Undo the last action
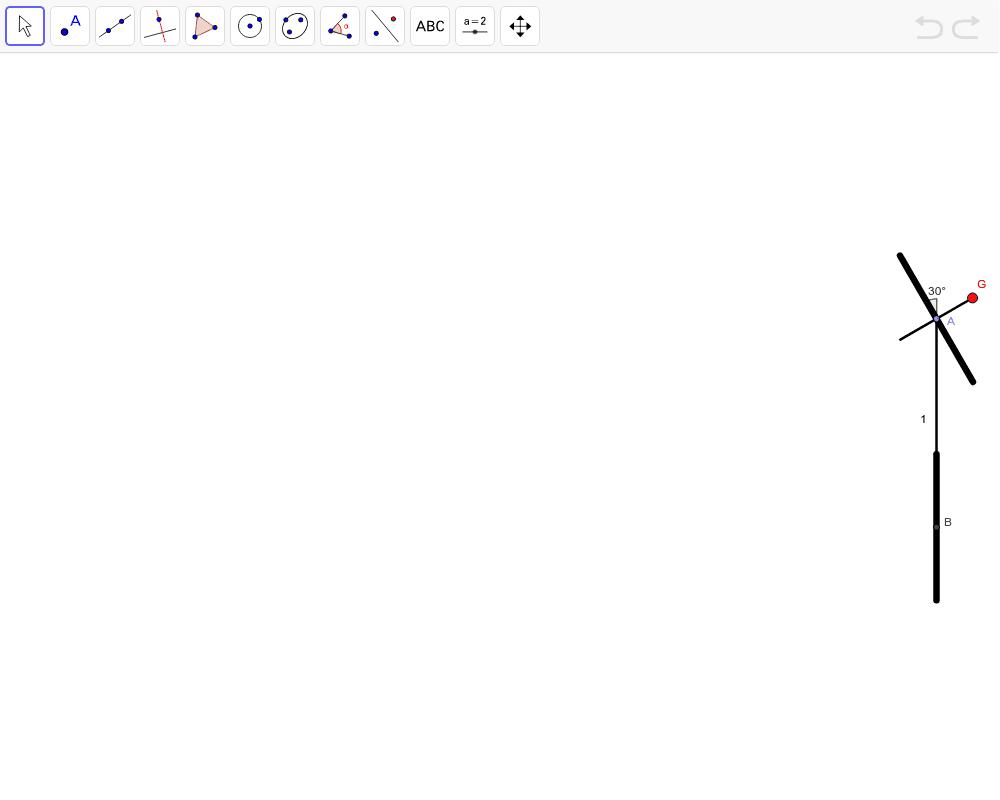The image size is (1000, 800). pos(929,27)
